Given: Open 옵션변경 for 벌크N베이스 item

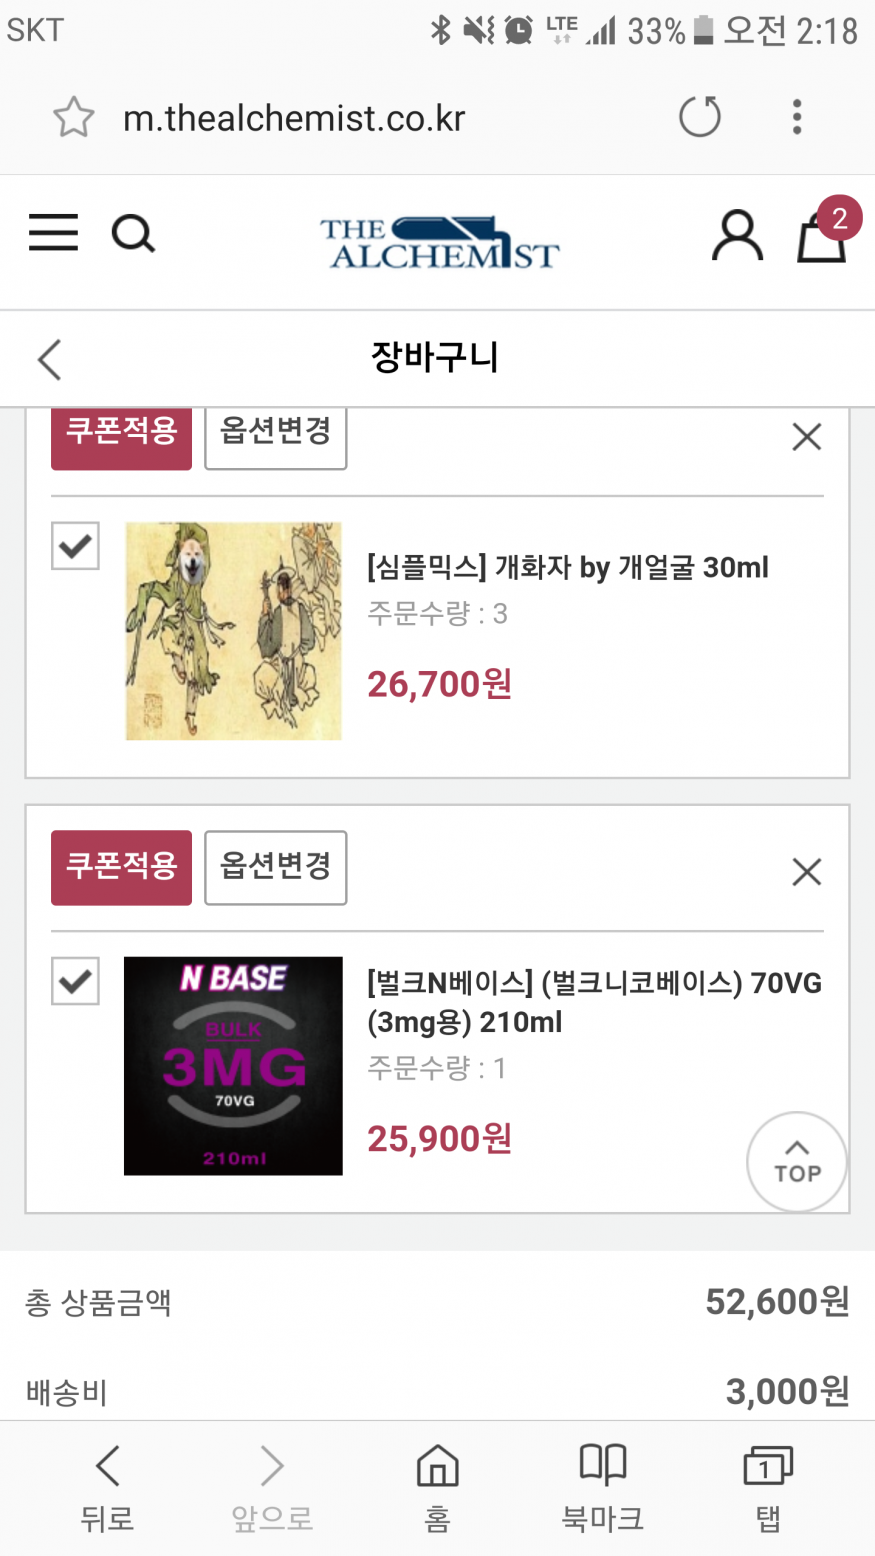Looking at the screenshot, I should (275, 867).
